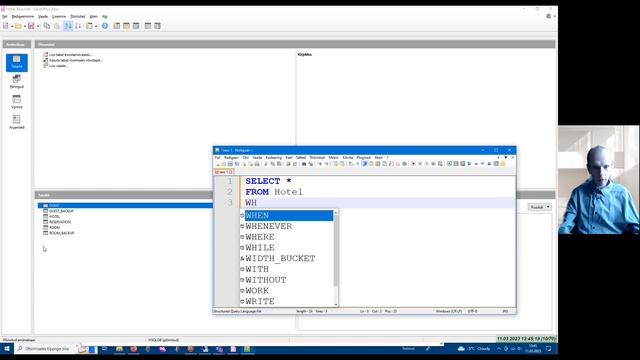Click Open folder icon in Base toolbar
Viewport: 640px width, 360px height.
coord(18,26)
